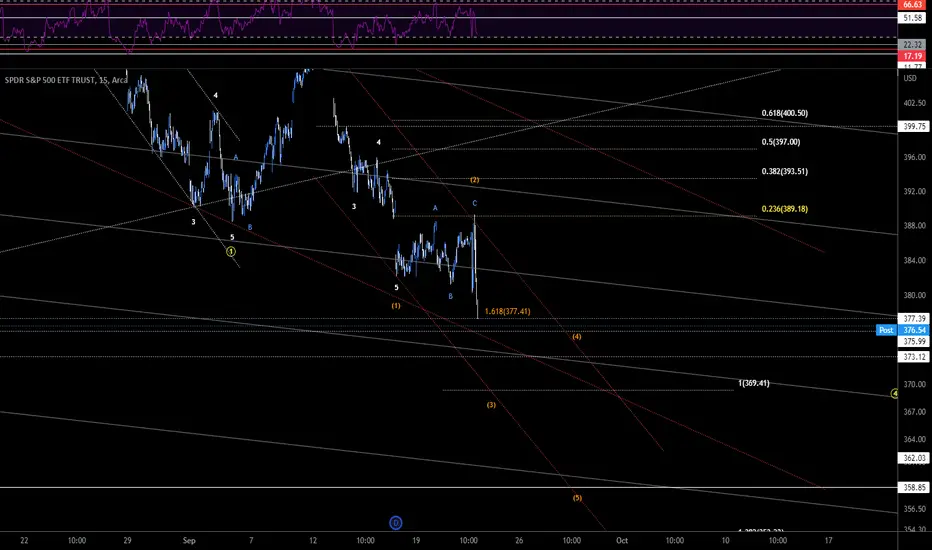The image size is (932, 550).
Task: Click the red 17.19 indicator value
Action: [912, 56]
